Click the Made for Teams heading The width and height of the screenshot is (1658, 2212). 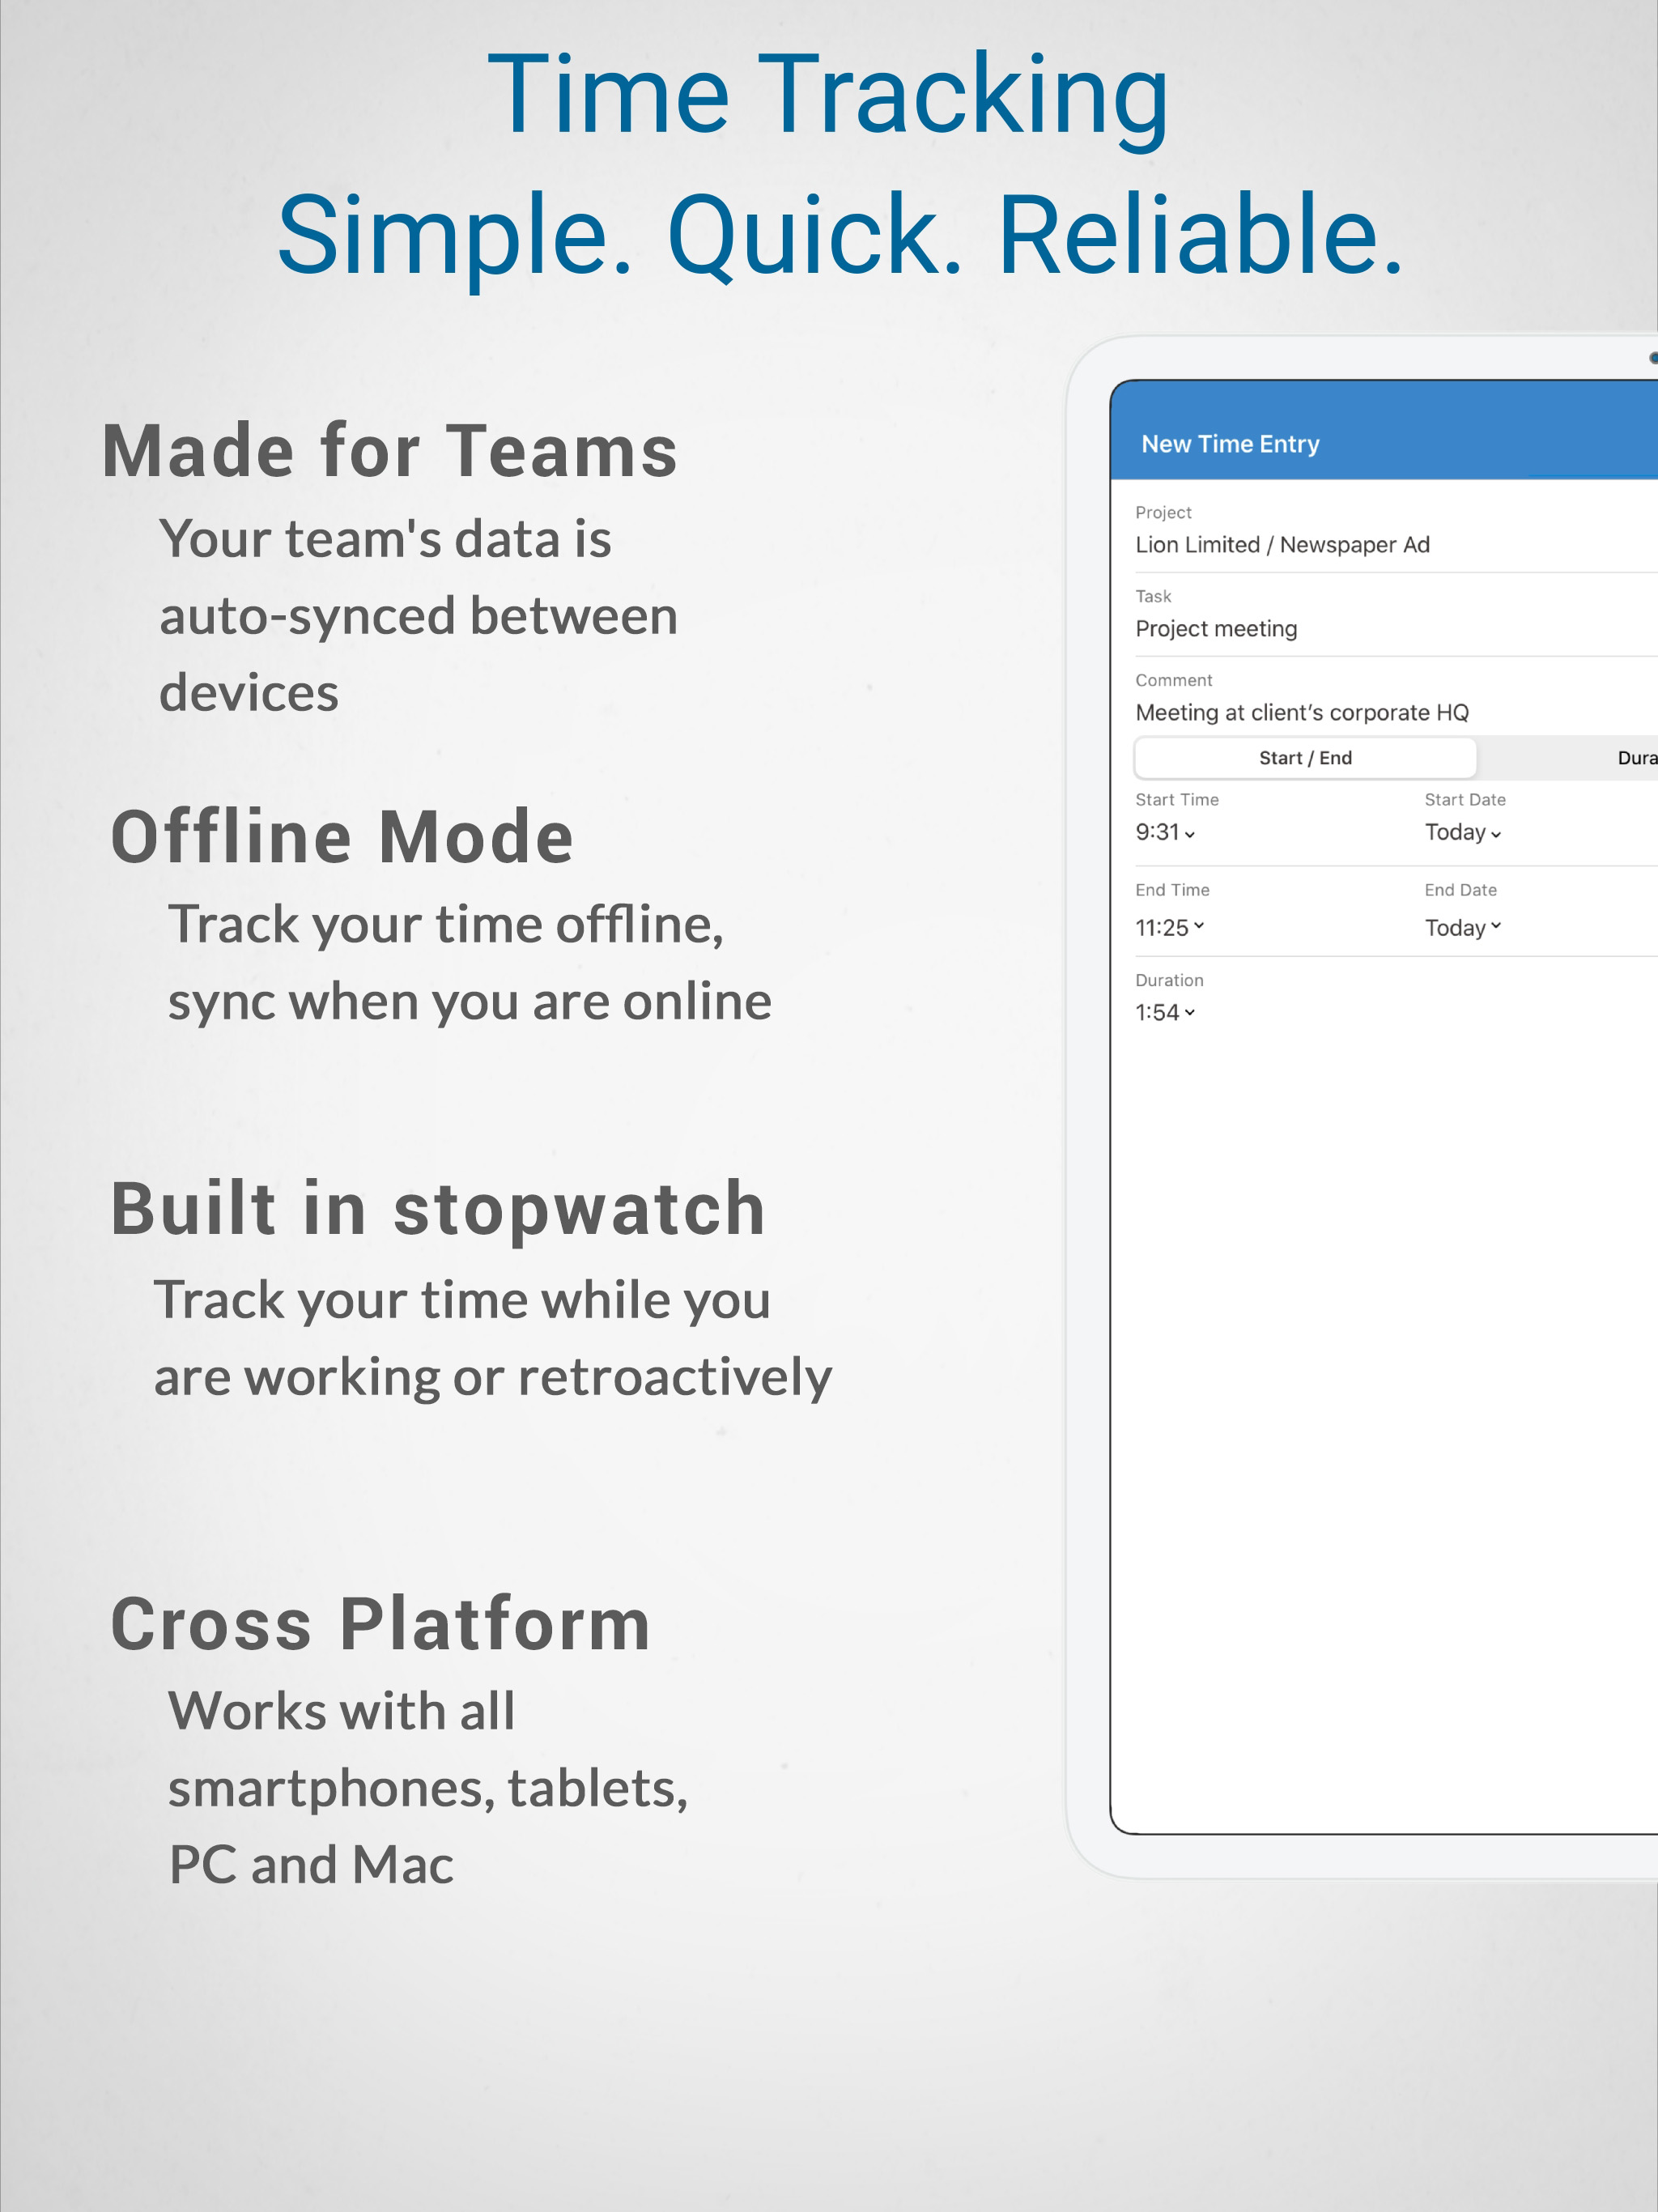coord(390,452)
